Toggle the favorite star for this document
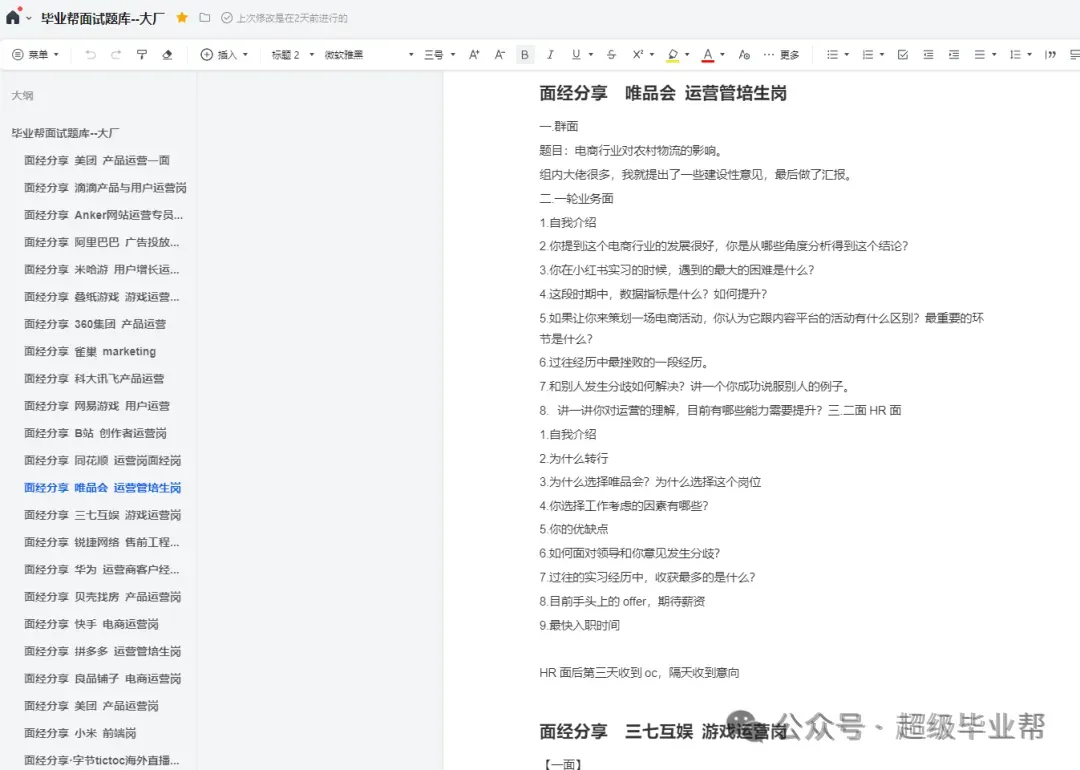 click(182, 18)
